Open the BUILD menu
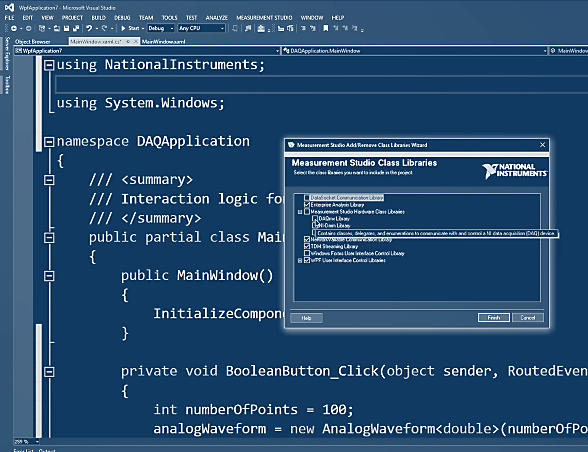Viewport: 588px width, 452px height. [99, 18]
